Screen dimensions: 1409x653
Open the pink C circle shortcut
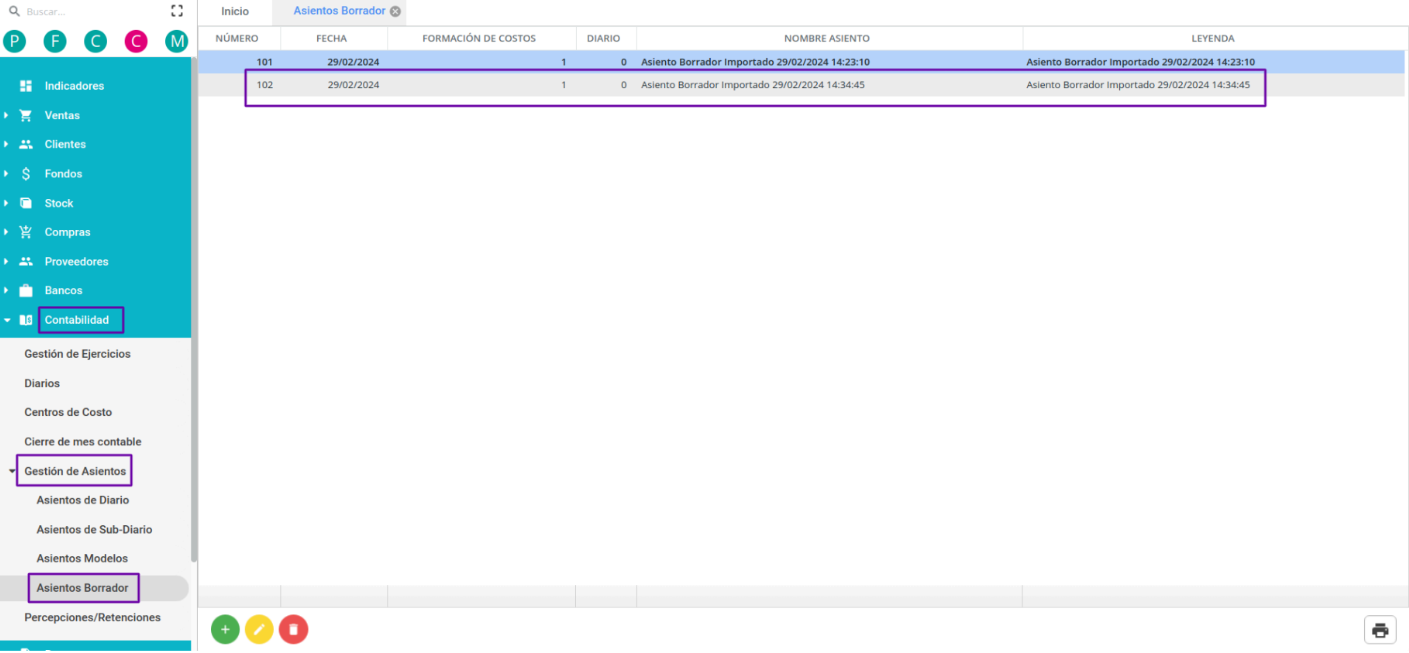click(x=136, y=41)
